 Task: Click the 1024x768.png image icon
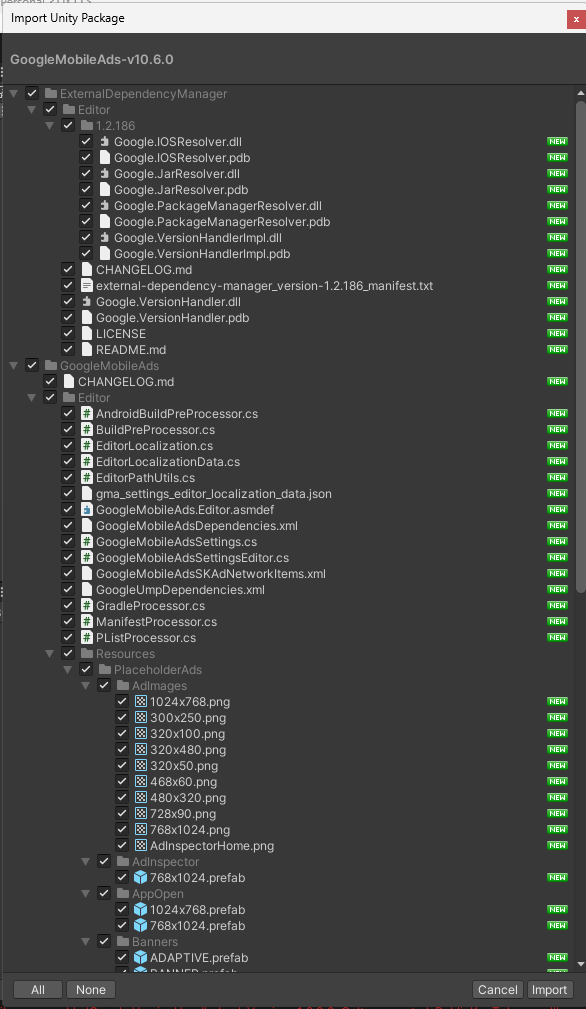coord(141,702)
